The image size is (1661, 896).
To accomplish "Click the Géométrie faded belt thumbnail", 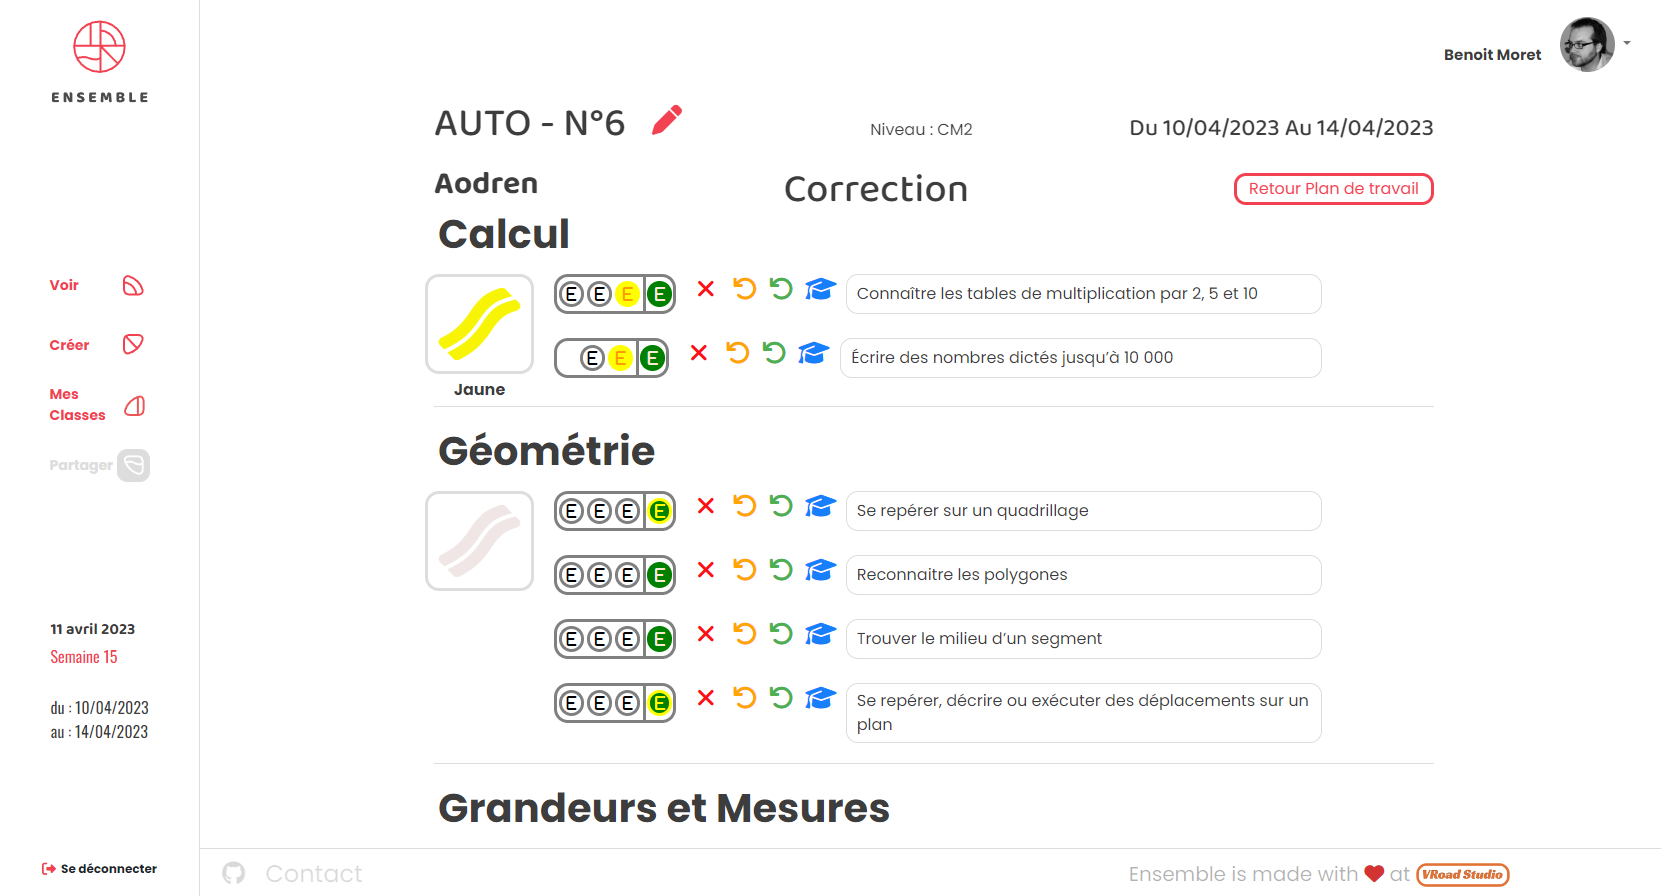I will click(x=479, y=541).
